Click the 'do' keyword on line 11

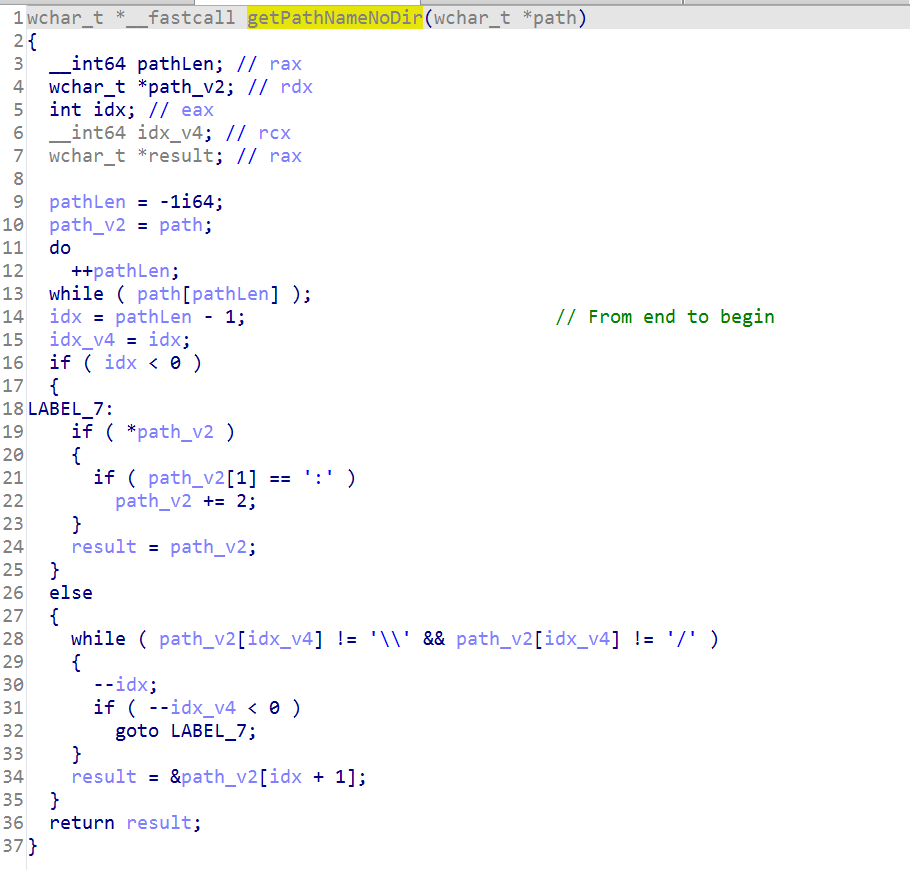[60, 248]
